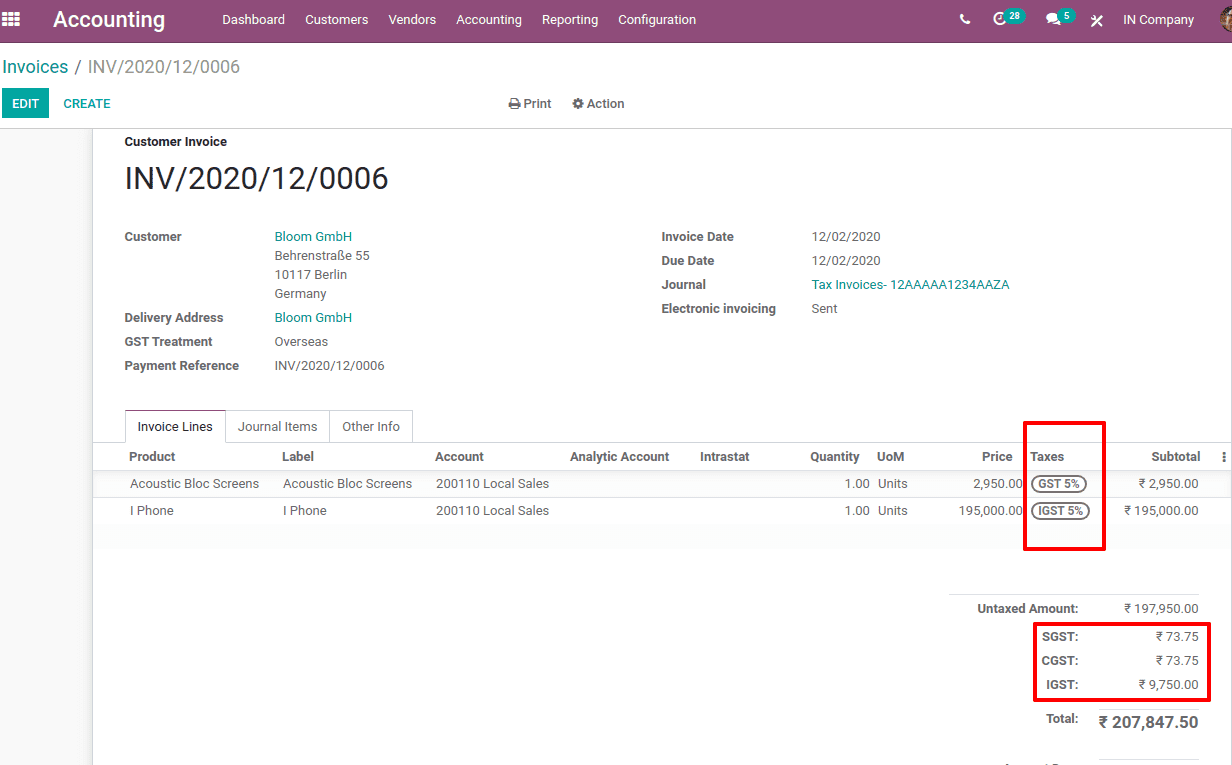Open the Action dropdown
The image size is (1232, 765).
pyautogui.click(x=598, y=104)
